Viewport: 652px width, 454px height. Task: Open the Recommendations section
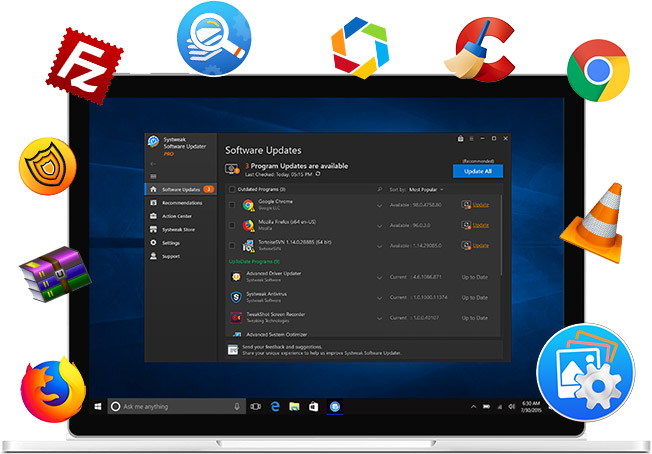(x=180, y=203)
